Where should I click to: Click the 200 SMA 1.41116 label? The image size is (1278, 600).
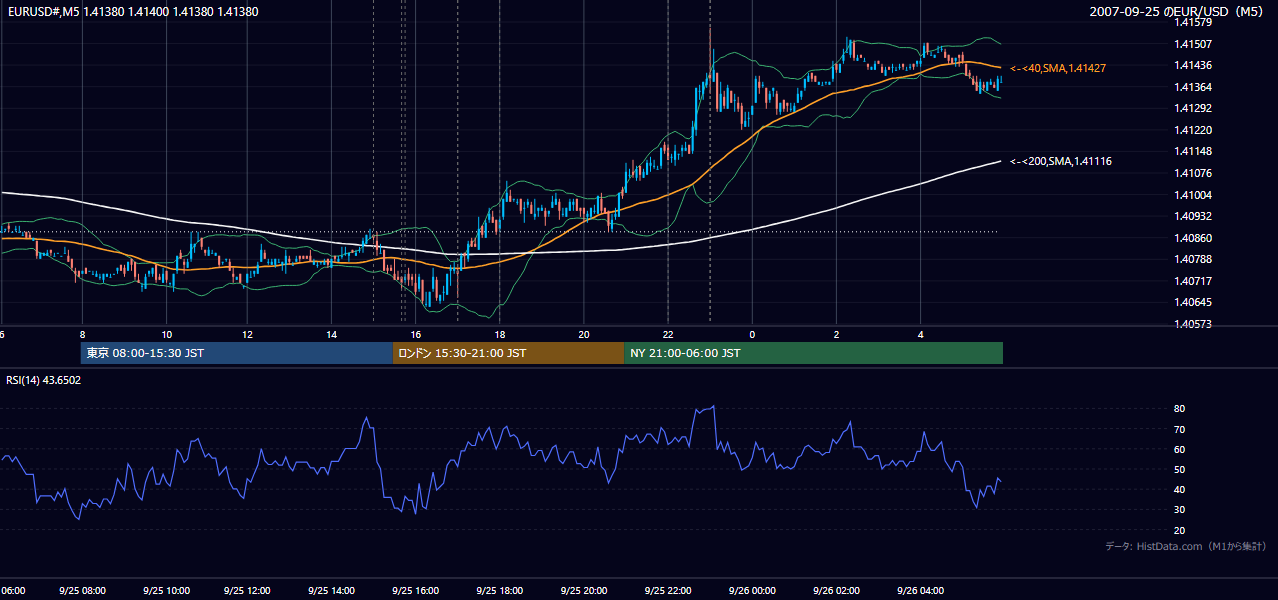tap(1061, 161)
